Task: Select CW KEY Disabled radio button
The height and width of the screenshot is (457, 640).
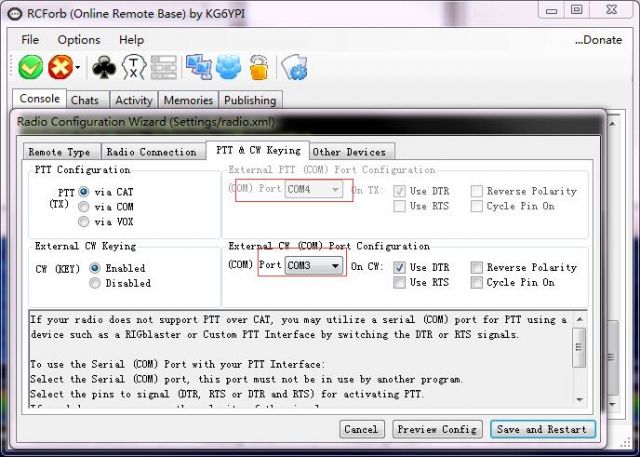Action: point(95,283)
